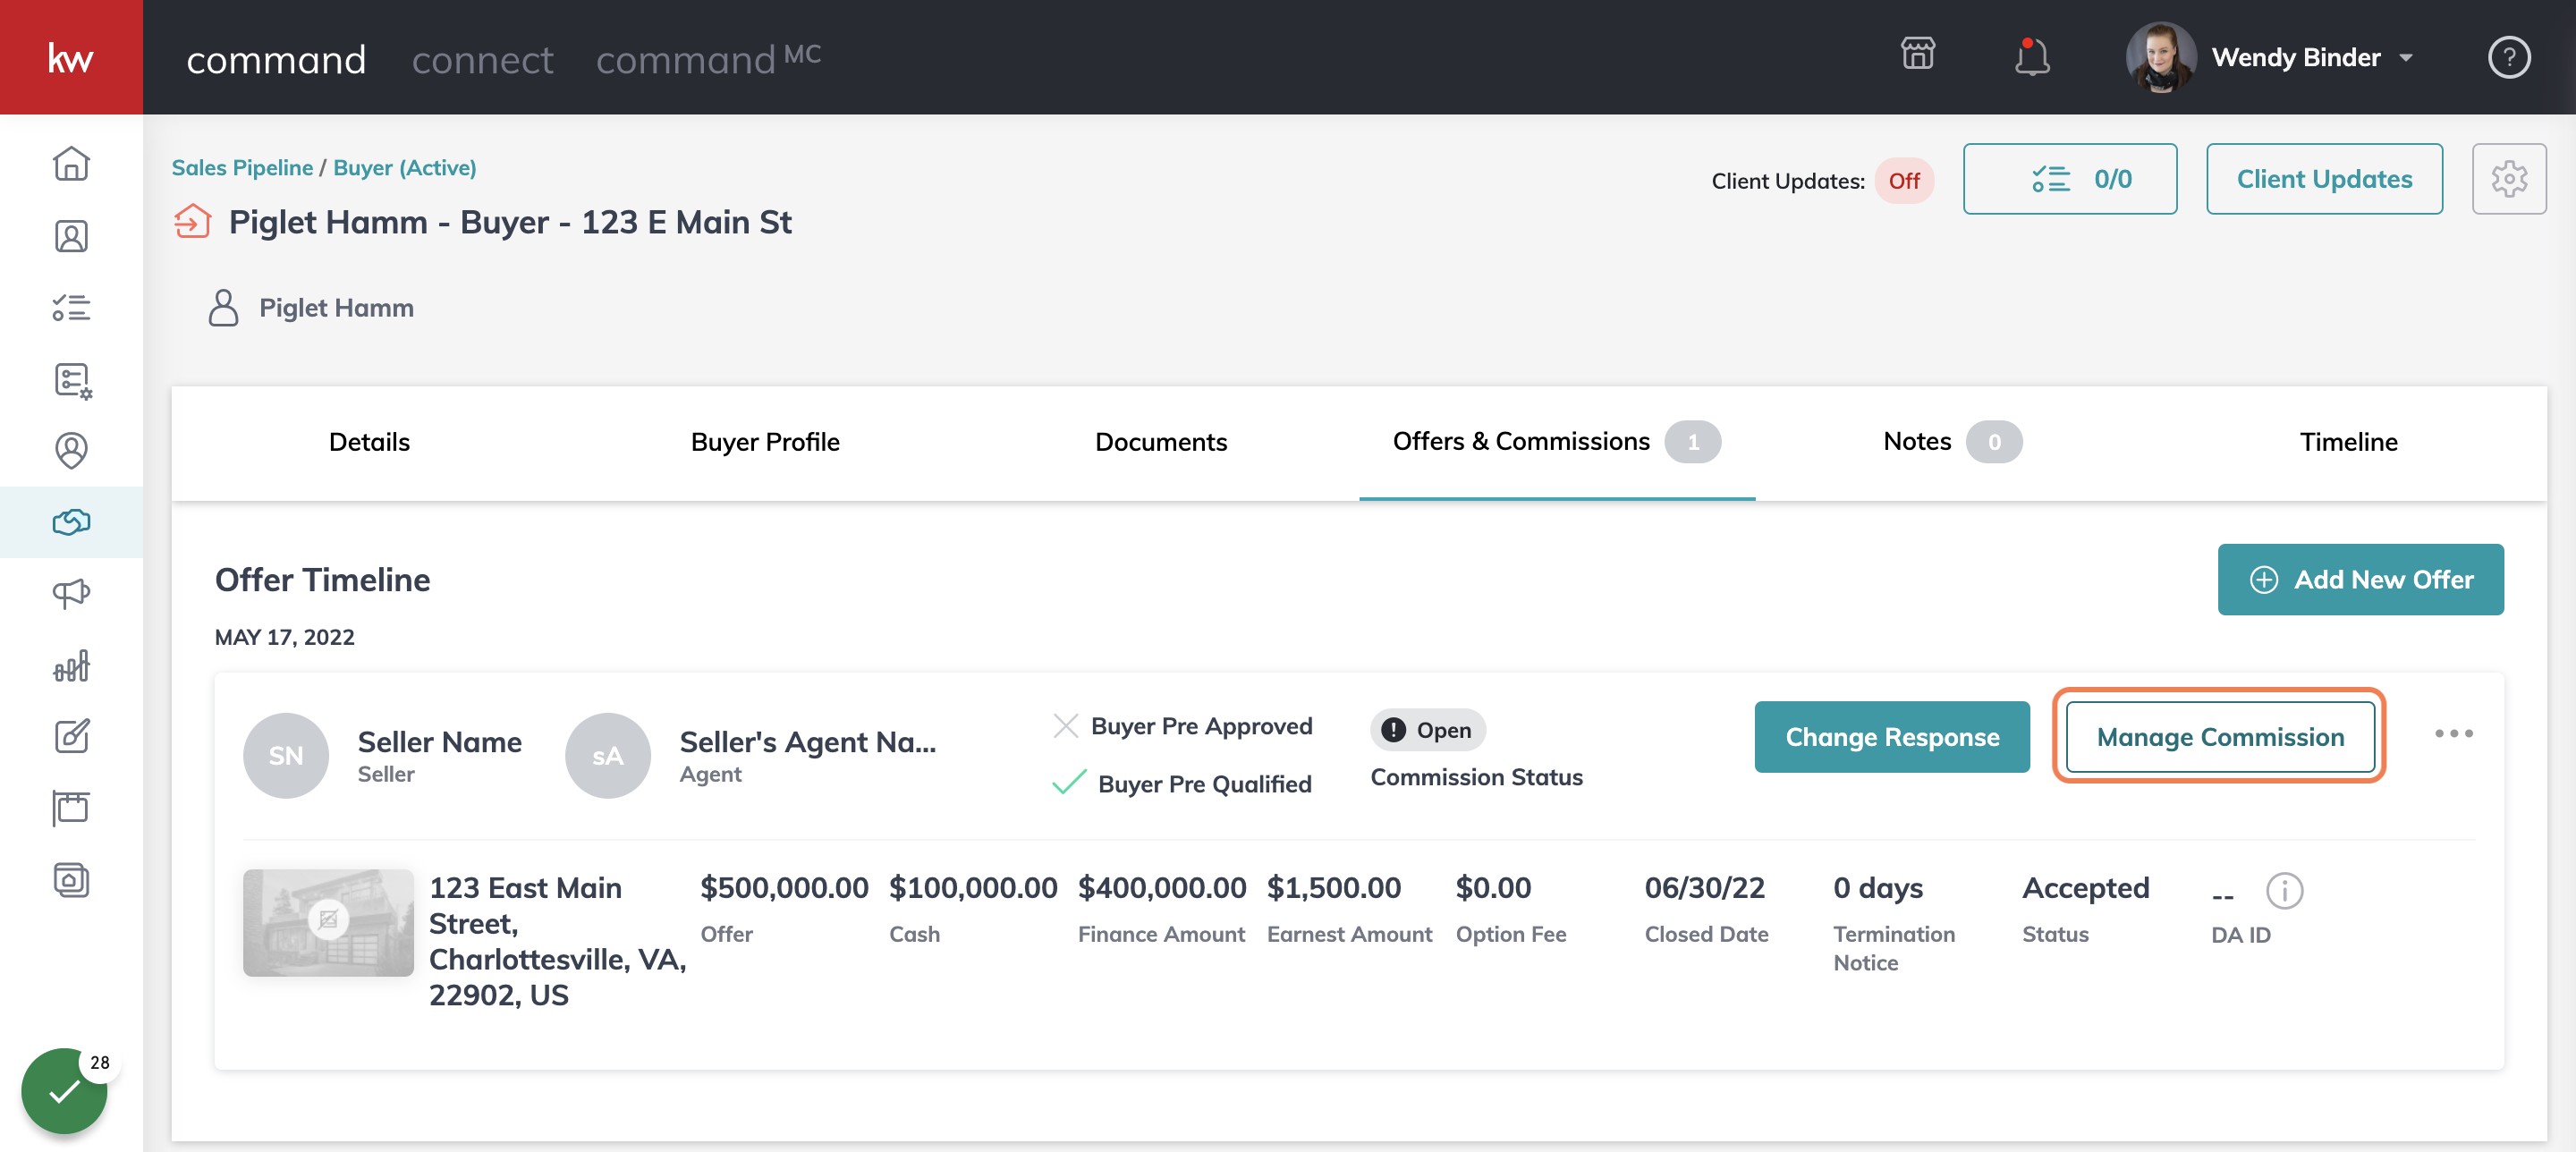Screen dimensions: 2576x1152
Task: Click the Client Updates button
Action: click(x=2324, y=179)
